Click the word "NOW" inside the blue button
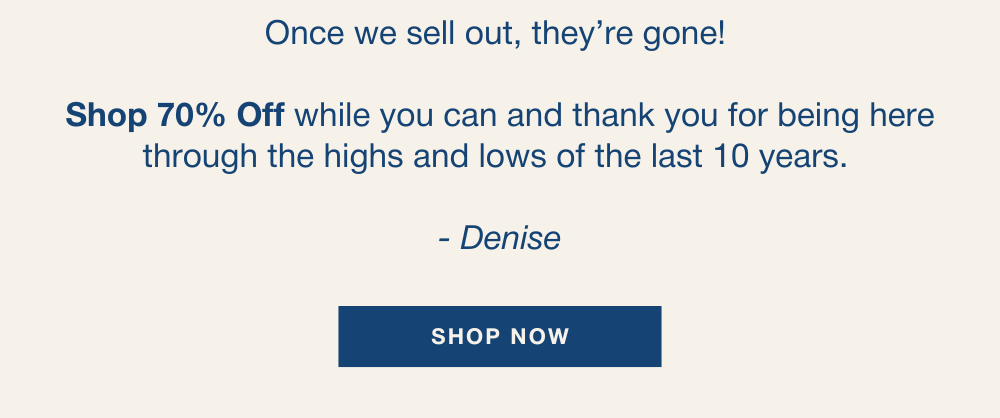The image size is (1000, 418). [x=538, y=336]
